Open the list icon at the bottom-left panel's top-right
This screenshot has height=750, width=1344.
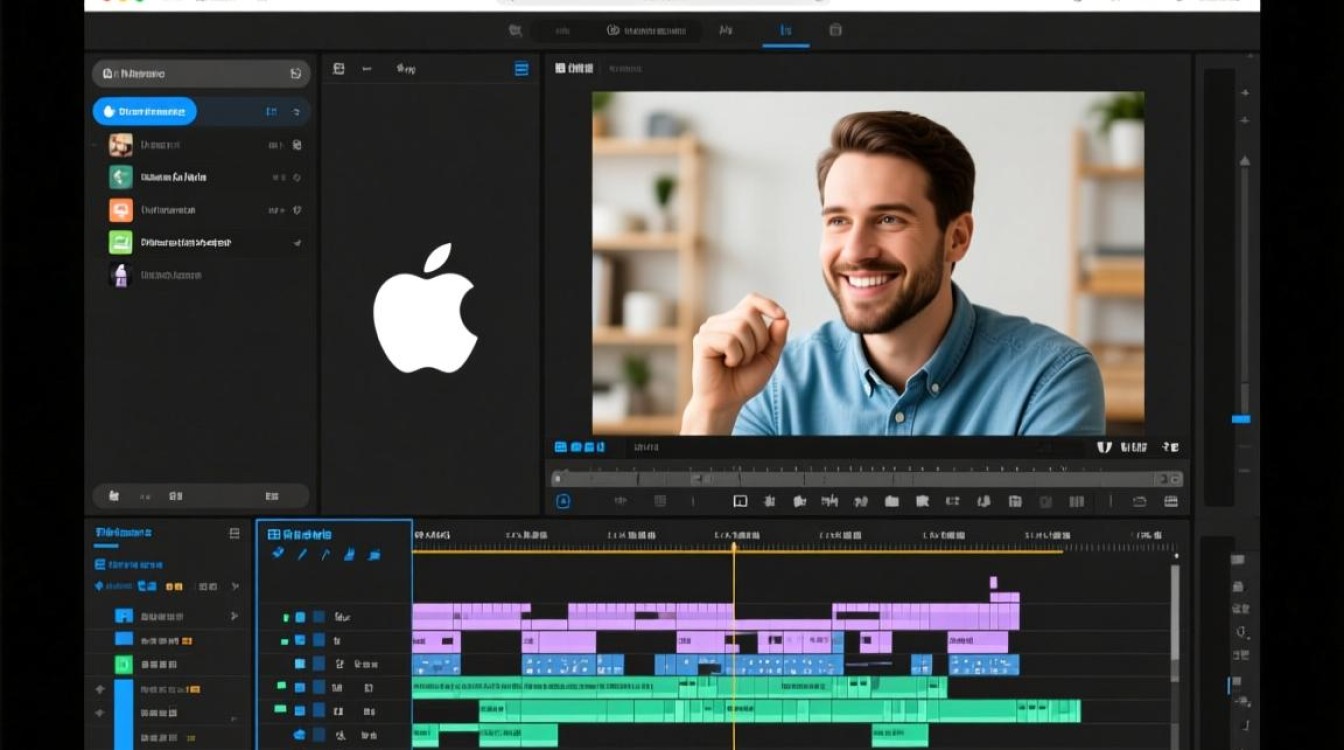235,533
